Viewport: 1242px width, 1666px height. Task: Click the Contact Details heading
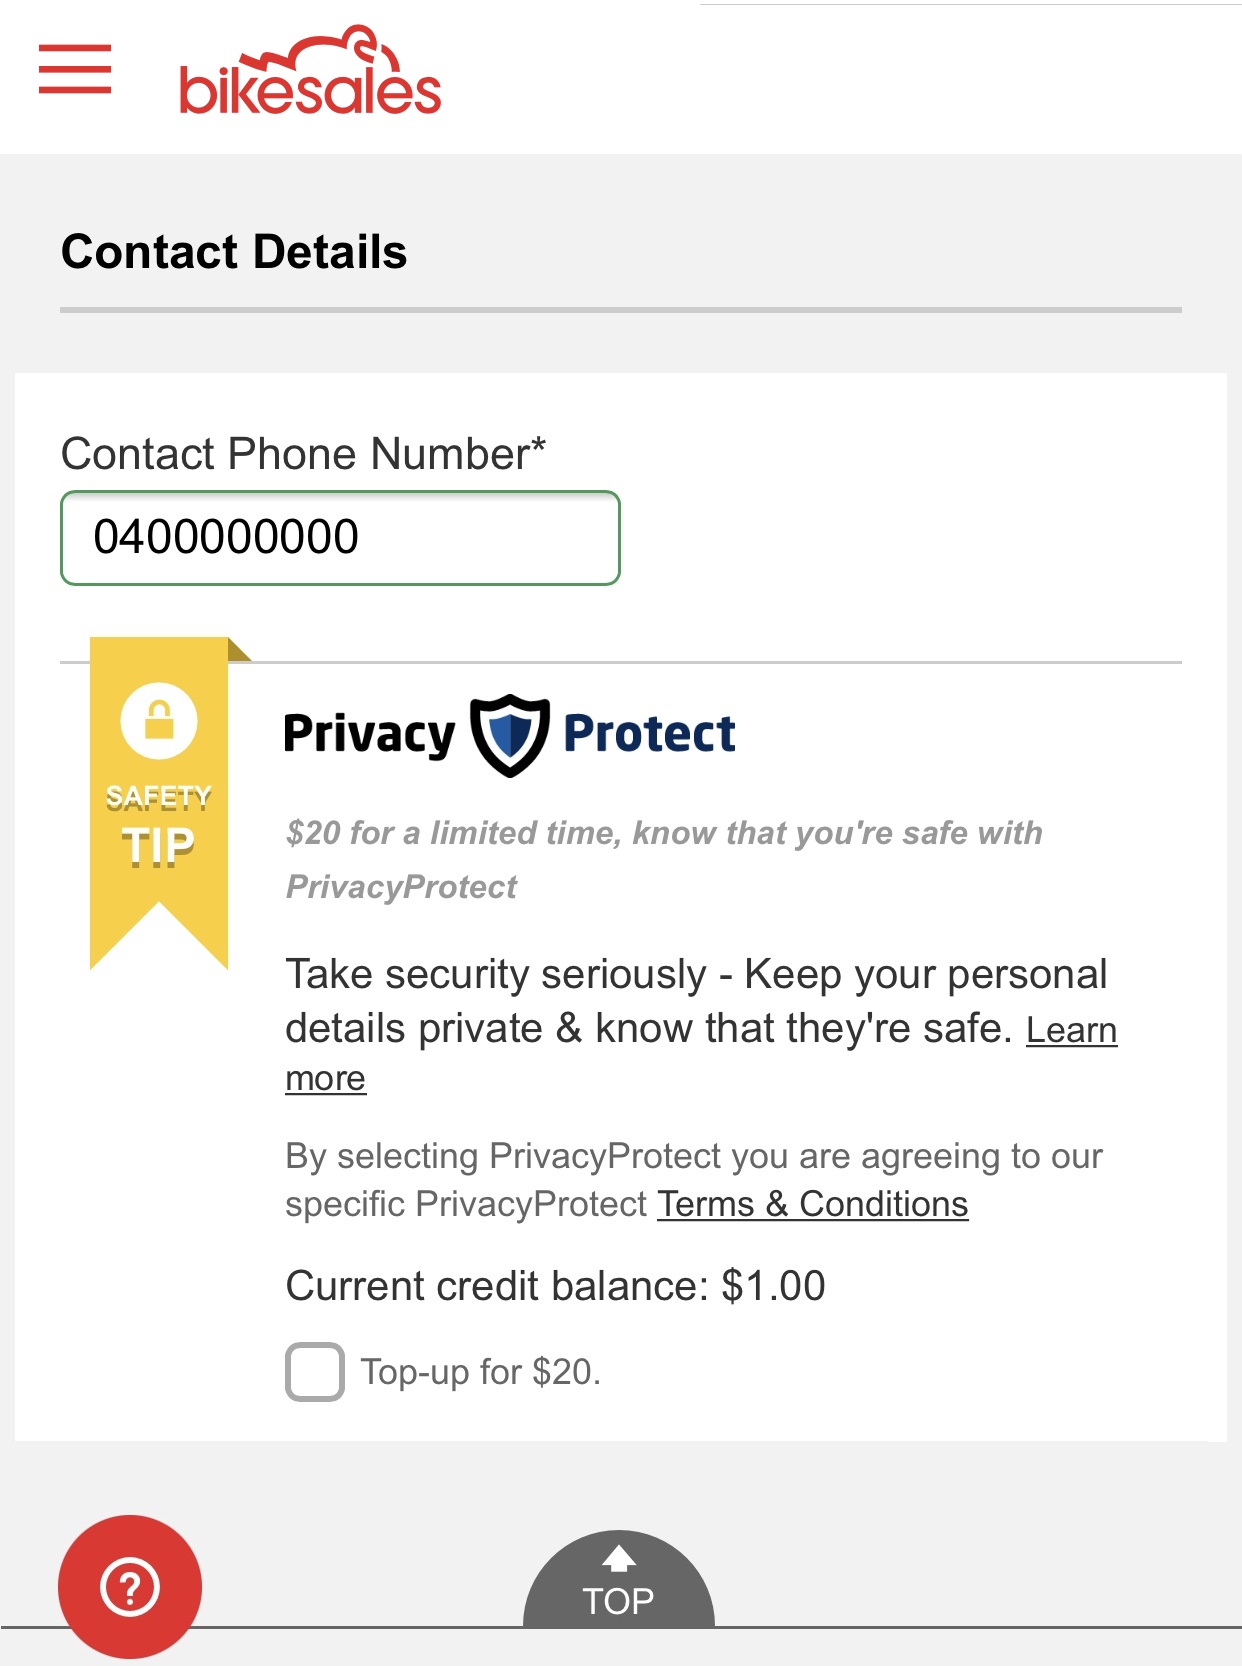click(x=234, y=252)
